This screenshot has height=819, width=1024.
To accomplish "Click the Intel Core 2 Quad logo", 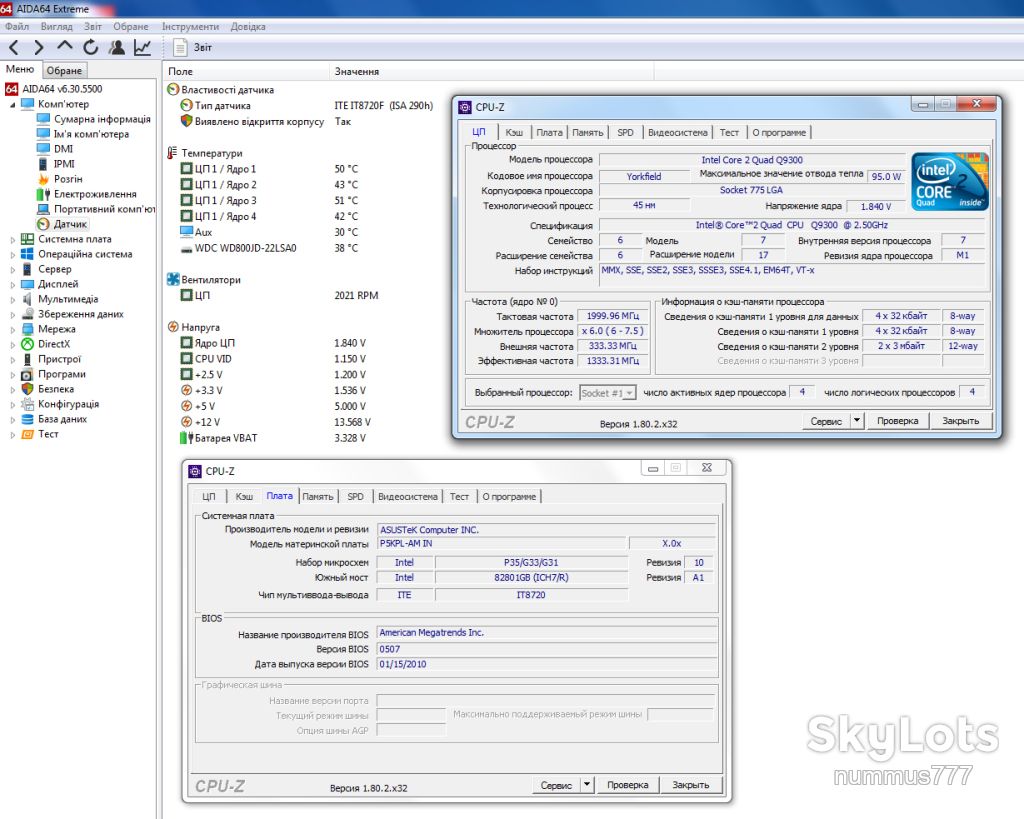I will pos(949,182).
